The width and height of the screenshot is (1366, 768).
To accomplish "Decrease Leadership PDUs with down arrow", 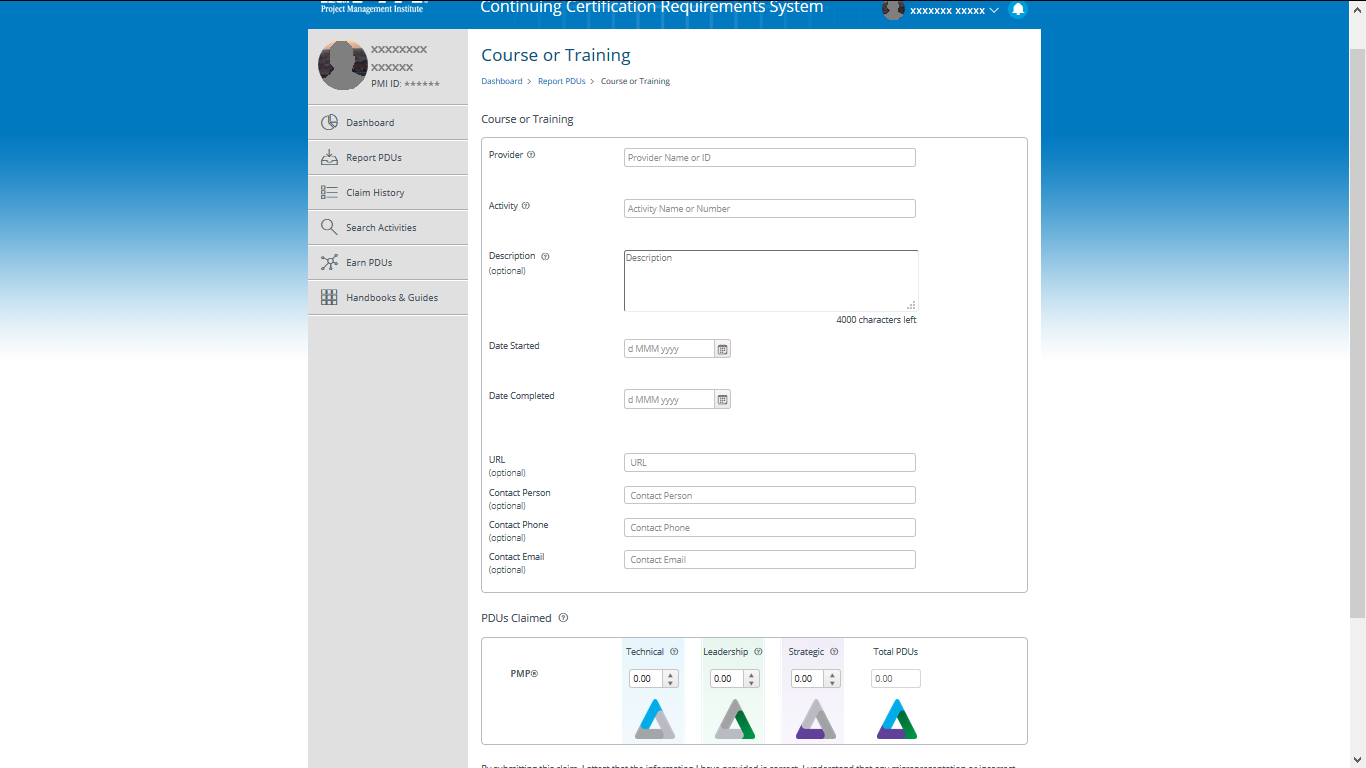I will tap(751, 683).
